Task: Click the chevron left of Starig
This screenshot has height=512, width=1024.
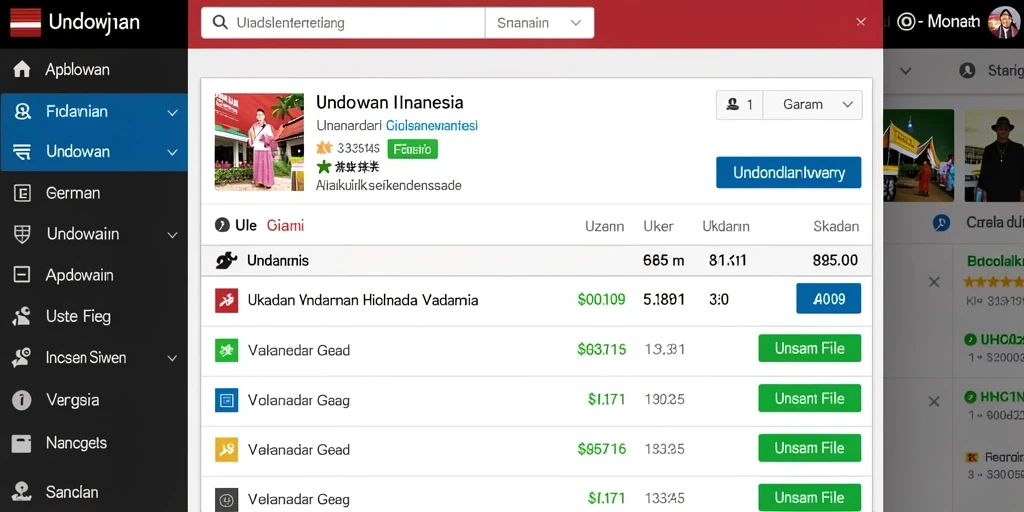Action: click(906, 70)
